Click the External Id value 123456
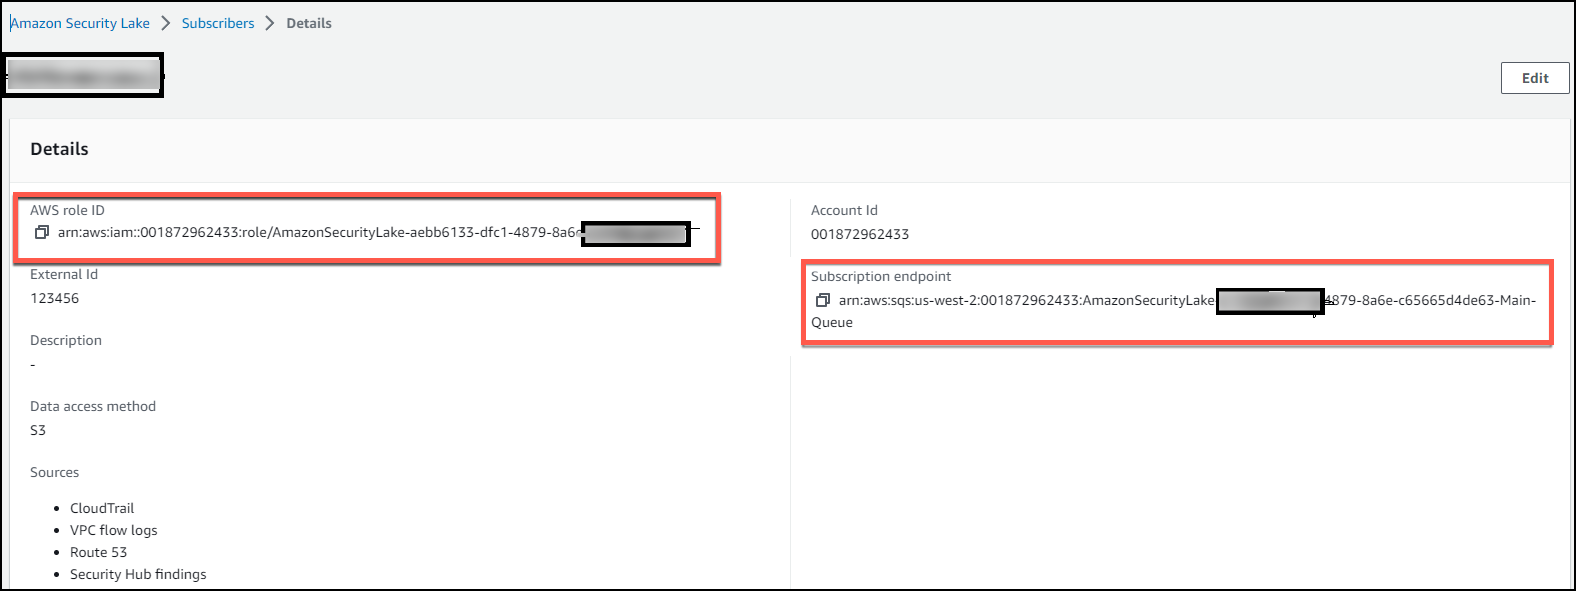 (x=54, y=298)
